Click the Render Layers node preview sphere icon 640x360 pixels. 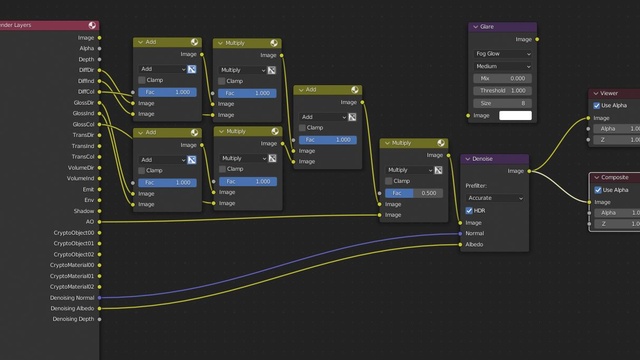92,25
